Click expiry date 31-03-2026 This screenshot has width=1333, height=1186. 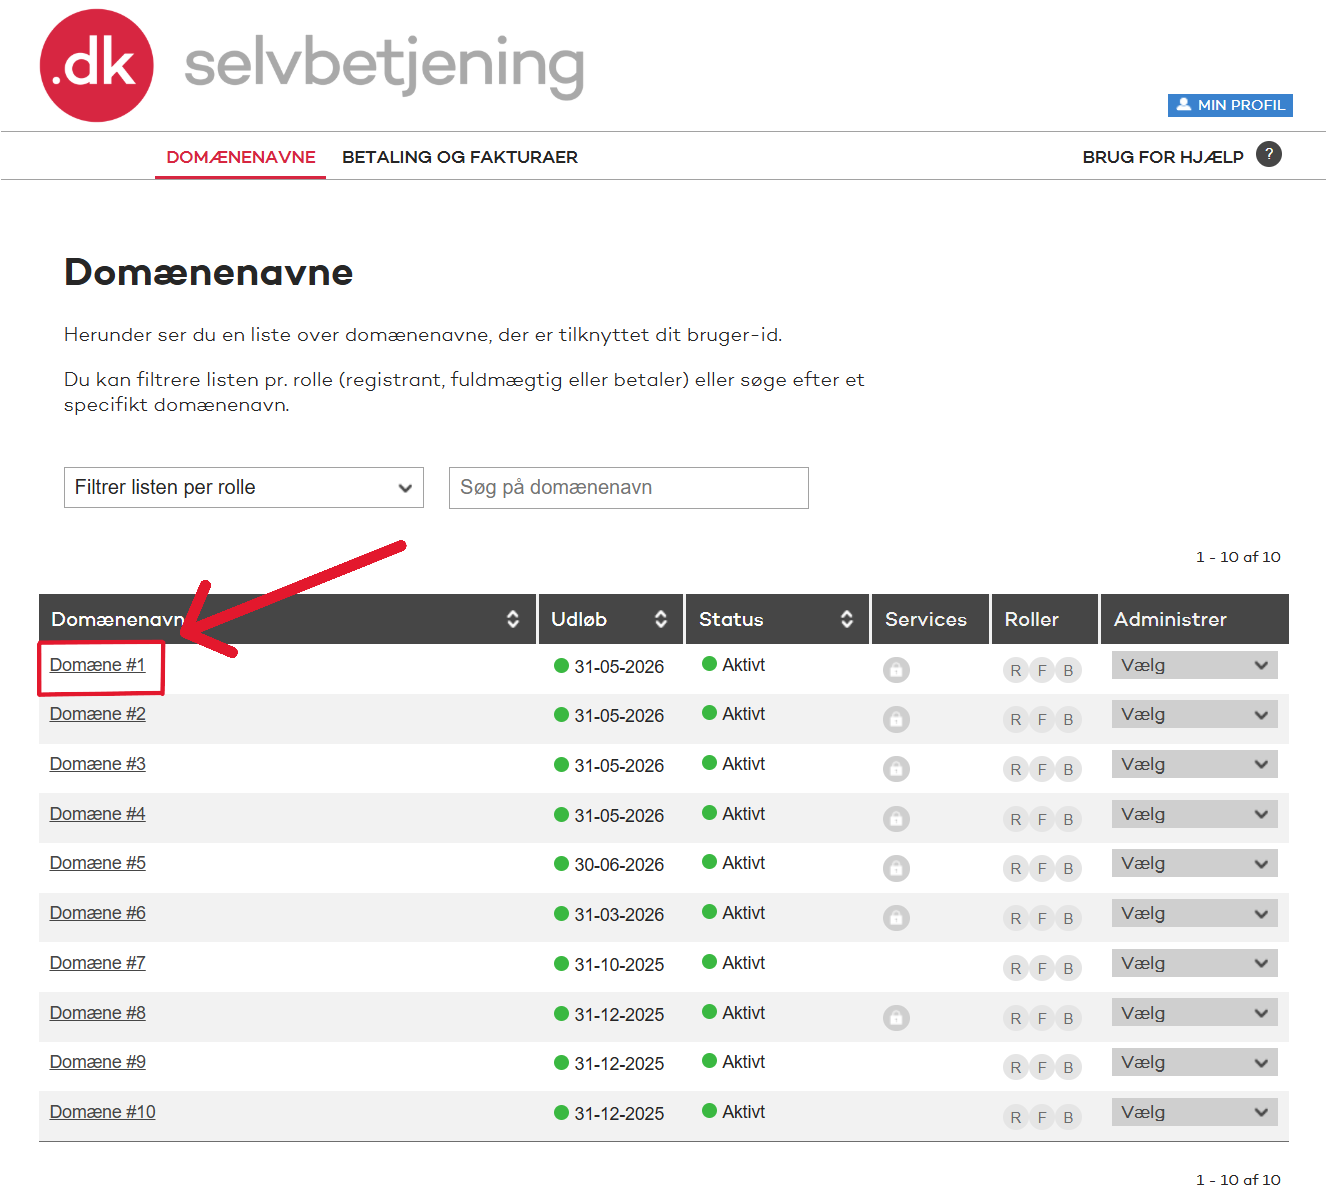point(619,915)
